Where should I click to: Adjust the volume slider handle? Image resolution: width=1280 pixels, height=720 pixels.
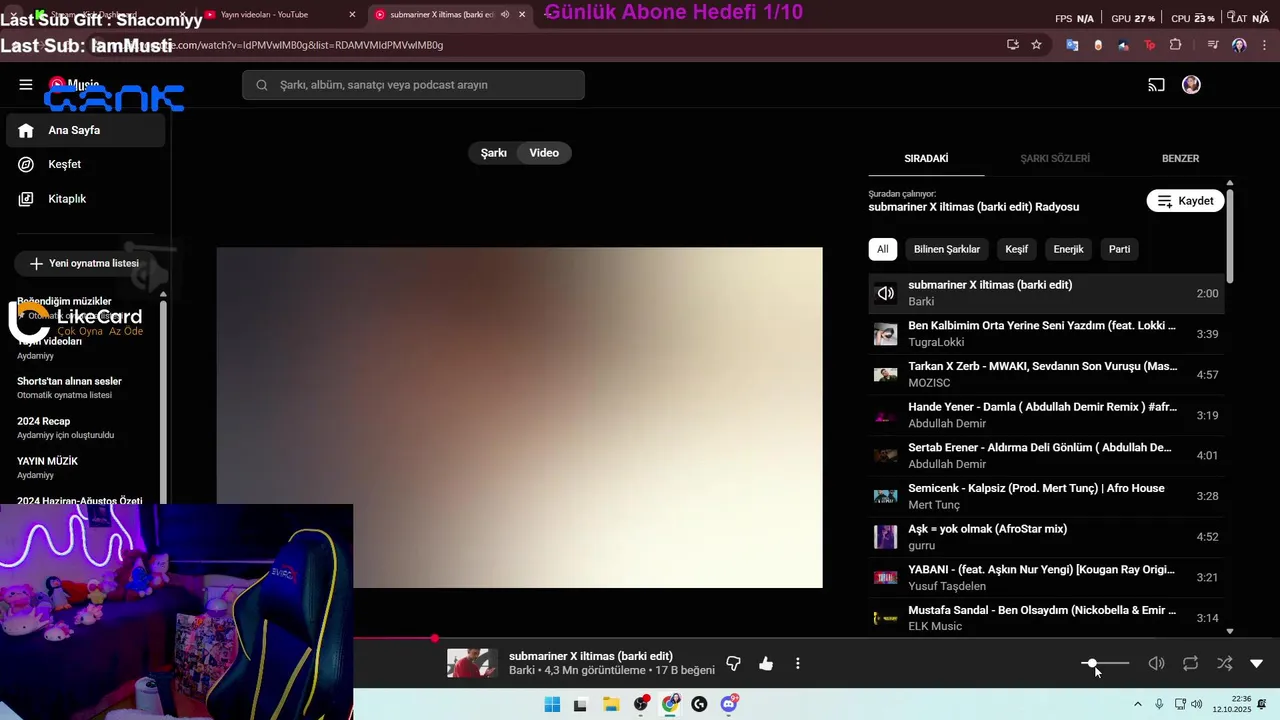click(1092, 664)
